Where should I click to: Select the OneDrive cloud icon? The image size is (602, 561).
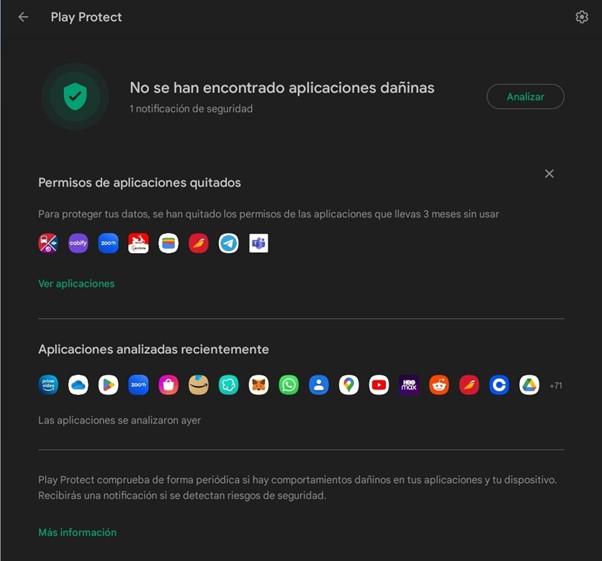[x=78, y=385]
